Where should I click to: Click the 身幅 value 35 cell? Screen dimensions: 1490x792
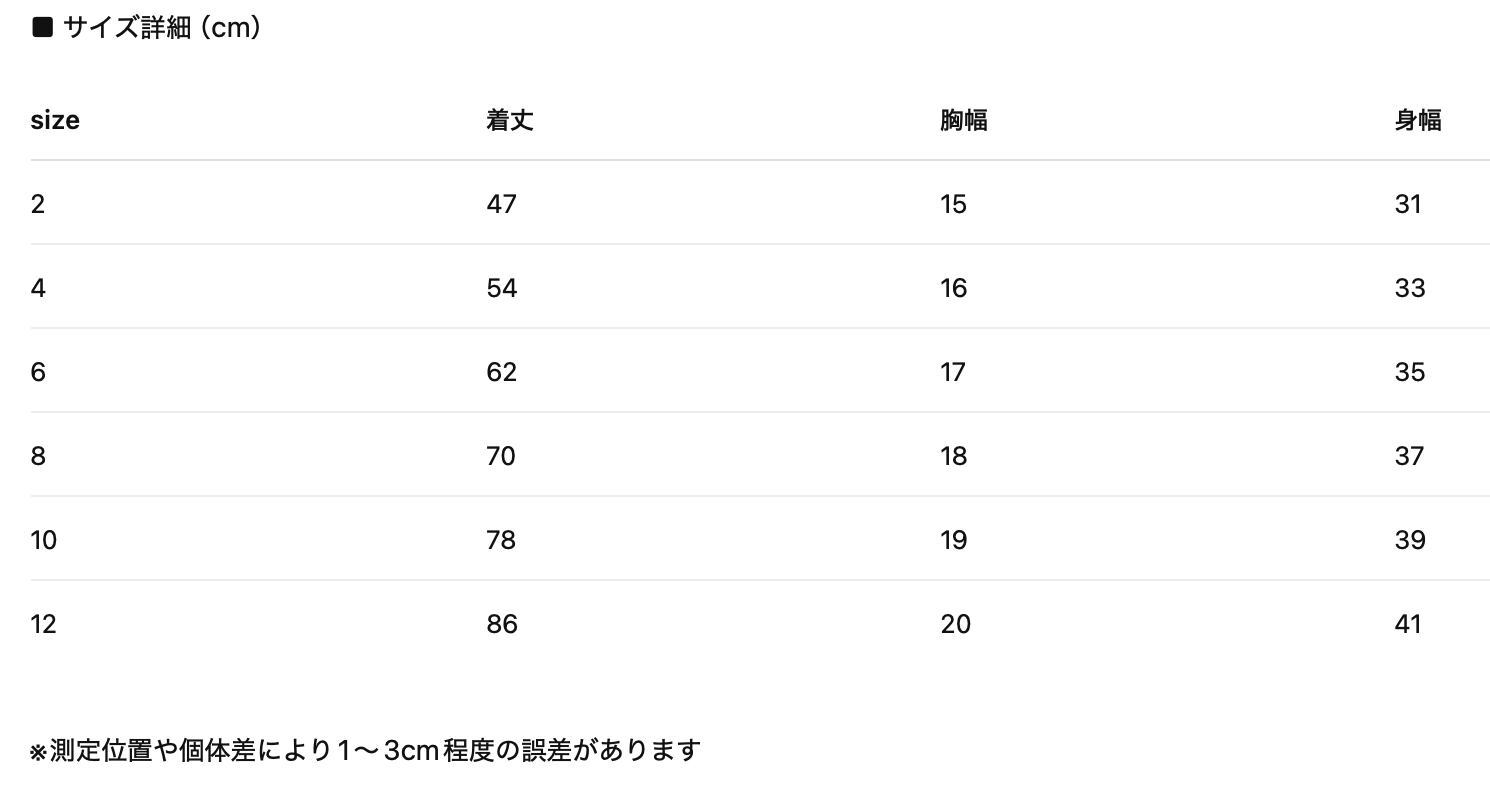pyautogui.click(x=1409, y=372)
